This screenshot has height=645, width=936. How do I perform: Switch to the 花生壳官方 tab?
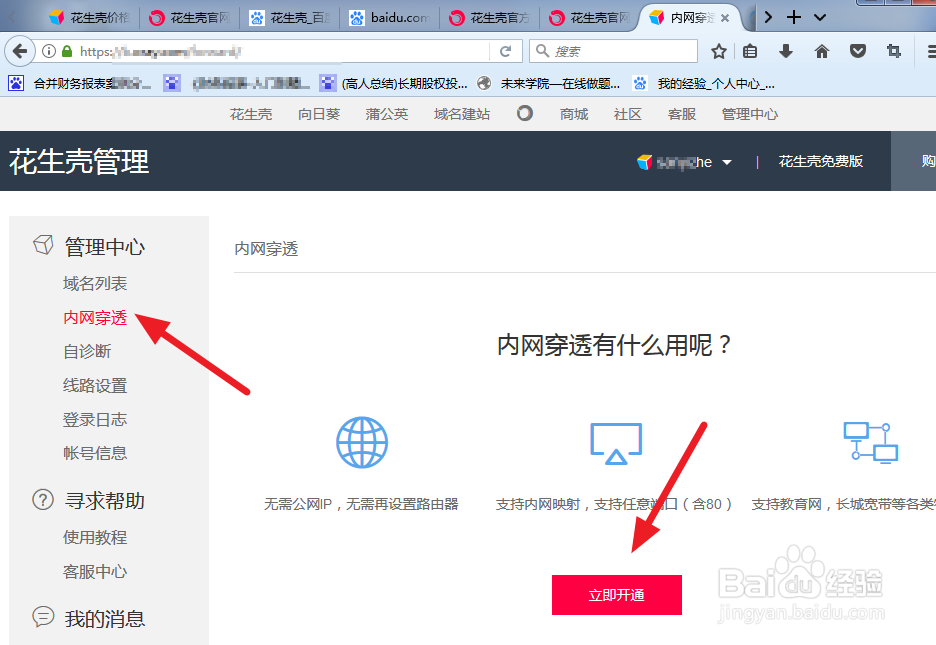click(489, 18)
